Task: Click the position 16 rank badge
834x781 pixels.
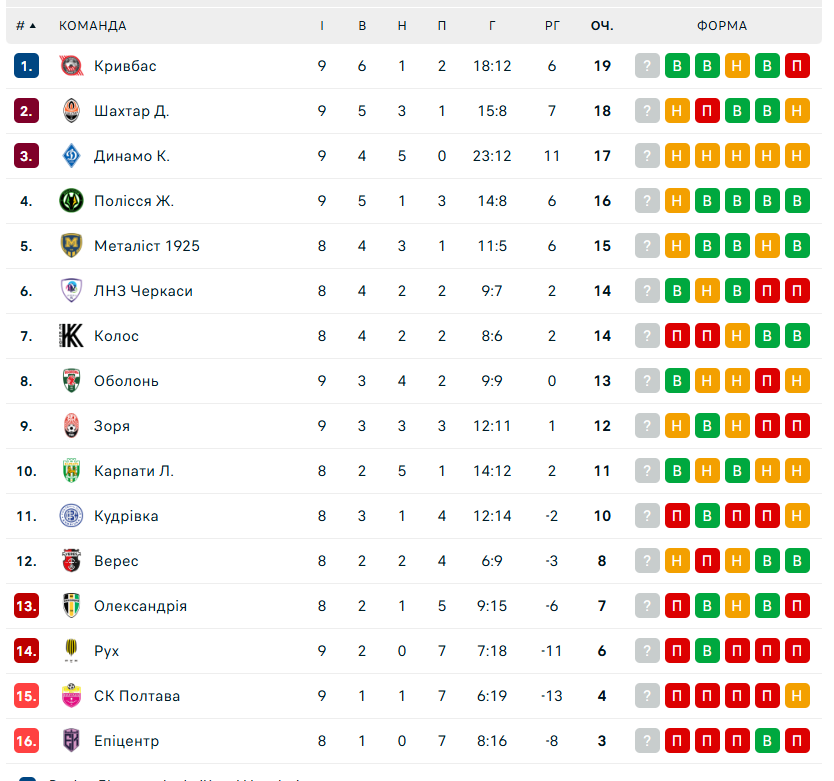Action: [26, 741]
